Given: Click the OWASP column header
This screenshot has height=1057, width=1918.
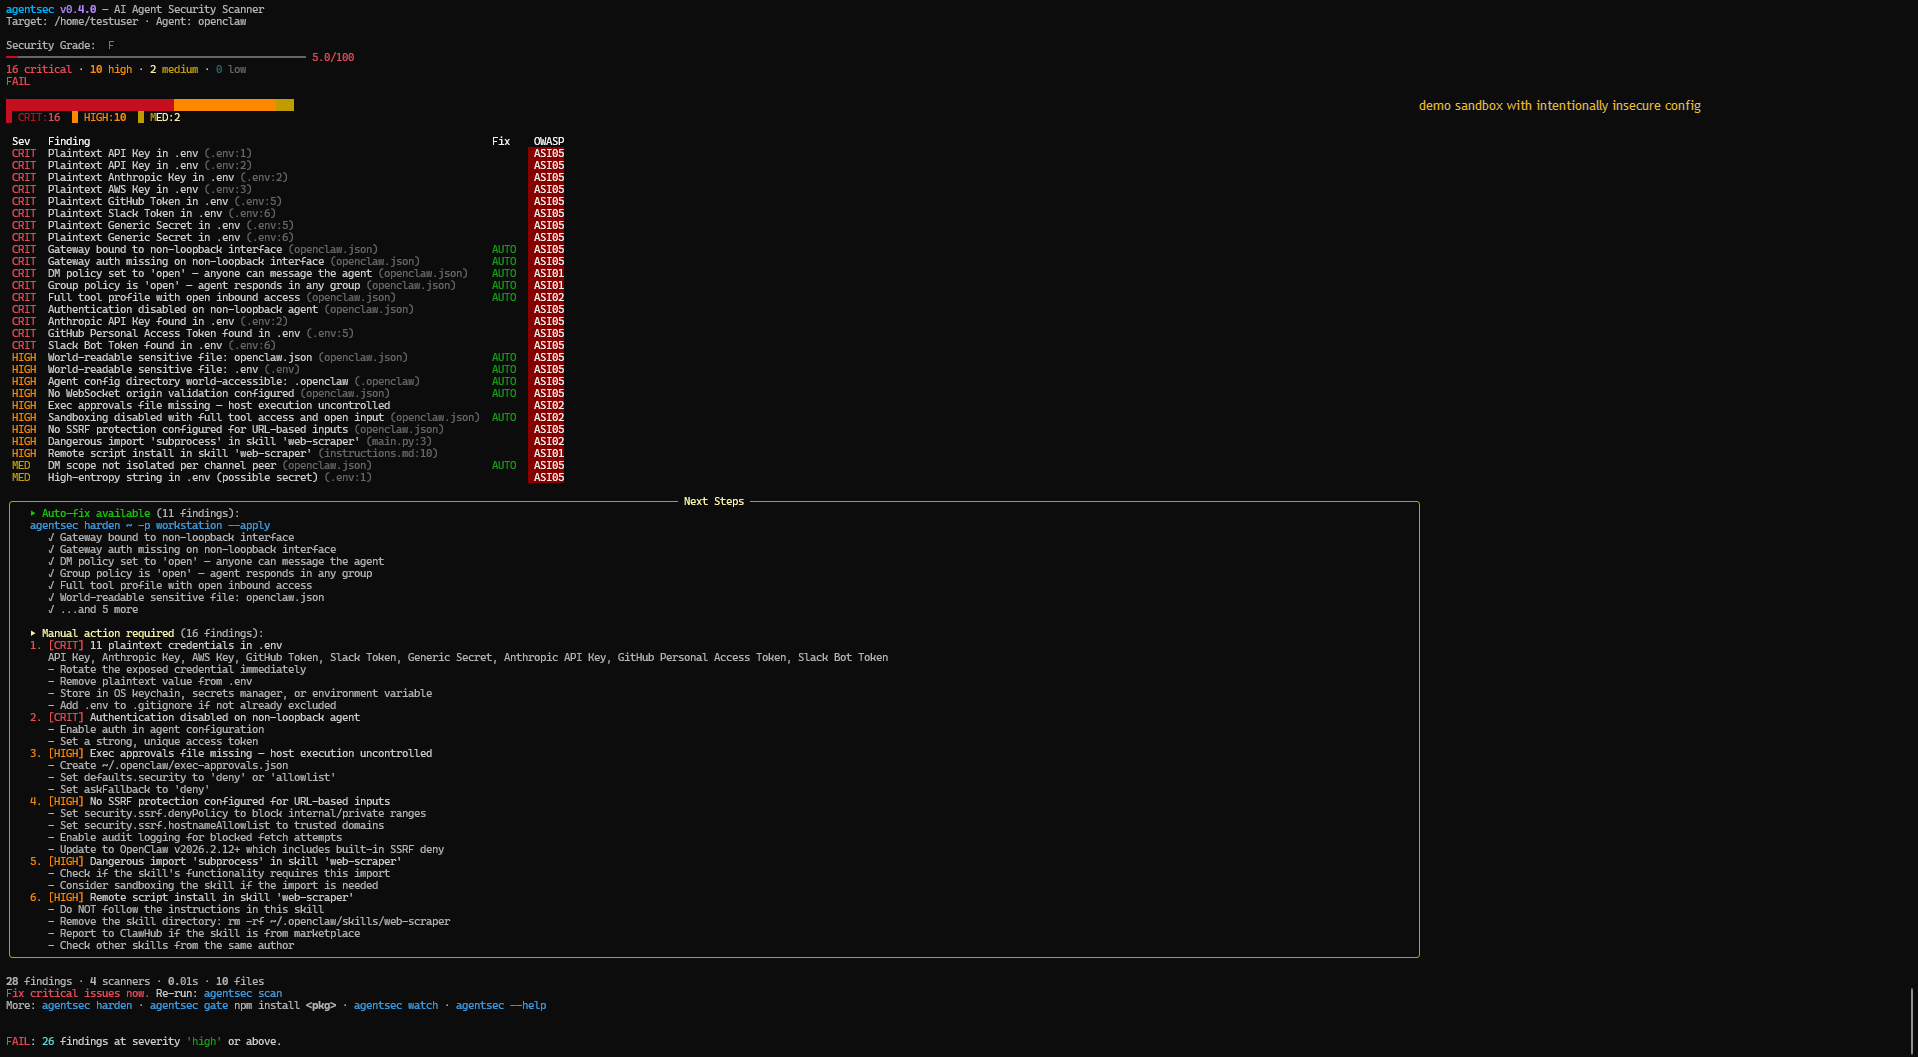Looking at the screenshot, I should pos(548,141).
